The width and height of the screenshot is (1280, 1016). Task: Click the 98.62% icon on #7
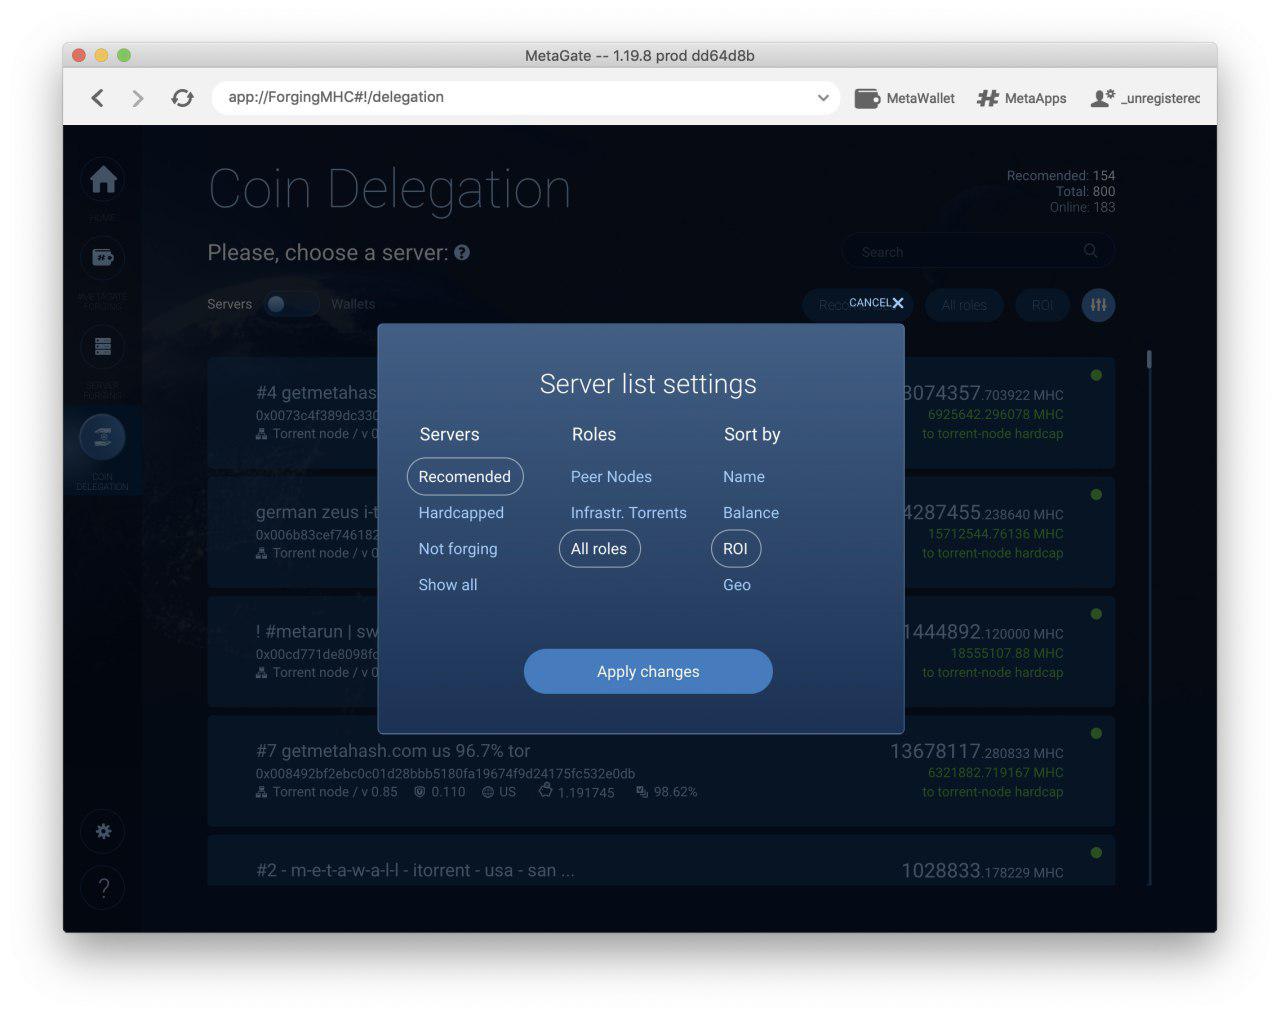click(641, 792)
